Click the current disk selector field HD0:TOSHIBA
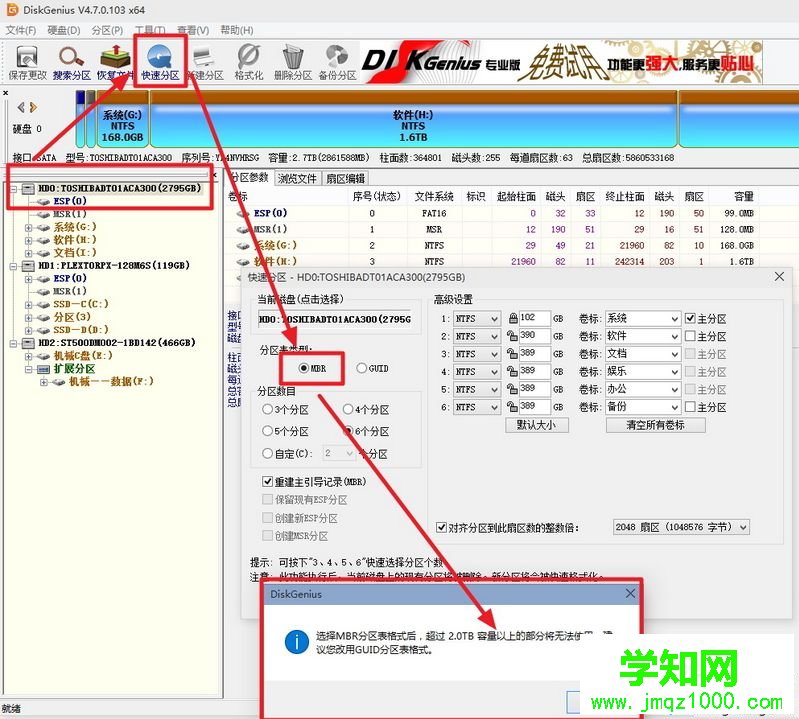 click(x=335, y=319)
